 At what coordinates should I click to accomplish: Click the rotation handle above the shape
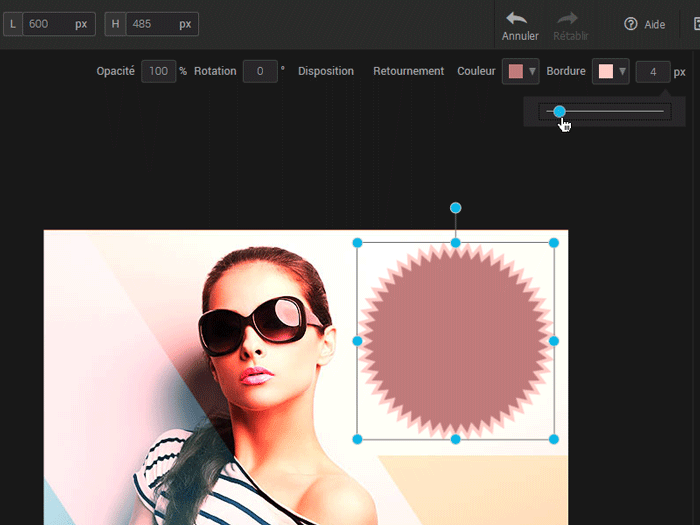pos(455,208)
